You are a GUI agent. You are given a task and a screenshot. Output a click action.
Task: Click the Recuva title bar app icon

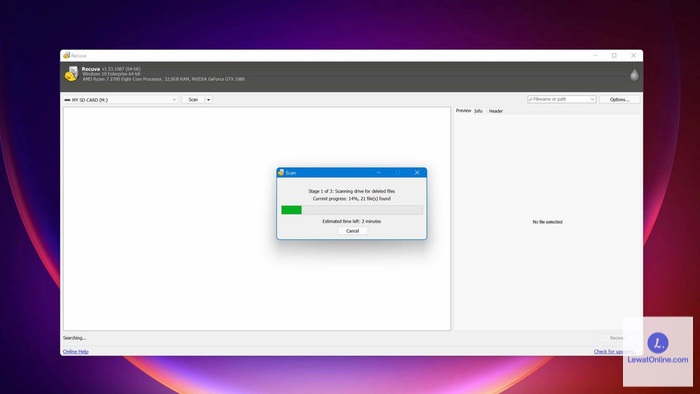(x=67, y=55)
